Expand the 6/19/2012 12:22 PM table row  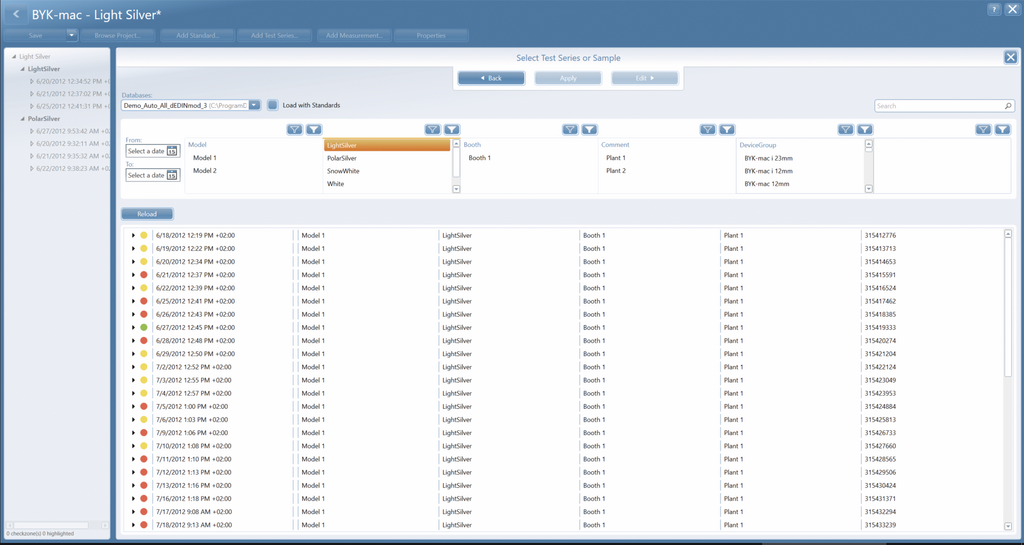(133, 248)
